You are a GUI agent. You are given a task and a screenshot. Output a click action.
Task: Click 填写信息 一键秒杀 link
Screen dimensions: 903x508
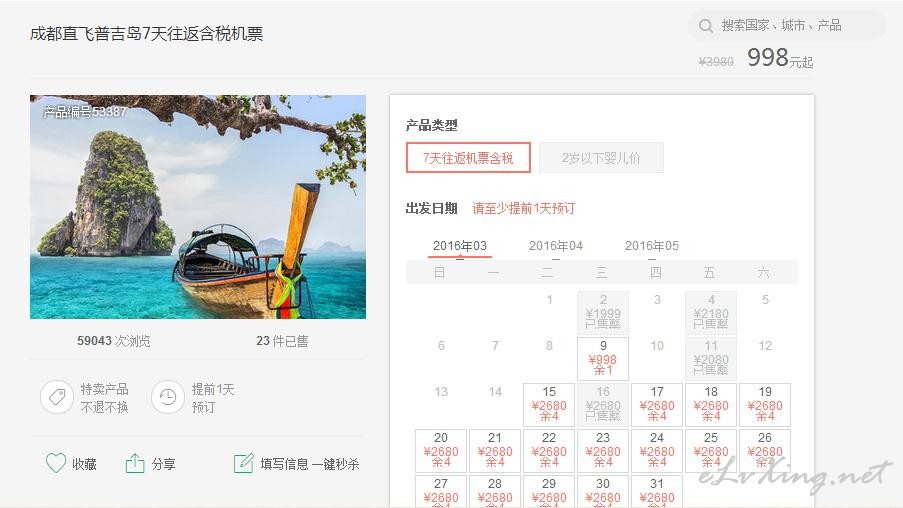click(x=310, y=464)
